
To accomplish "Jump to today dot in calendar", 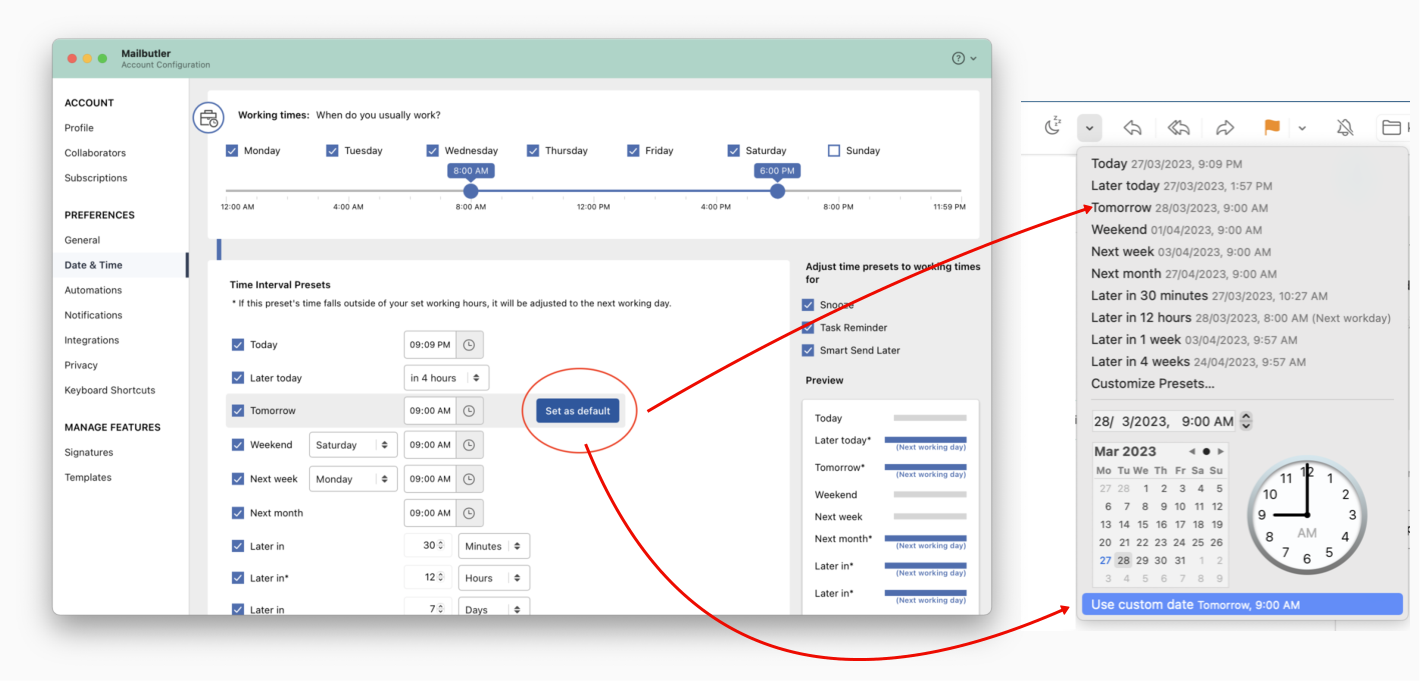I will [x=1206, y=452].
